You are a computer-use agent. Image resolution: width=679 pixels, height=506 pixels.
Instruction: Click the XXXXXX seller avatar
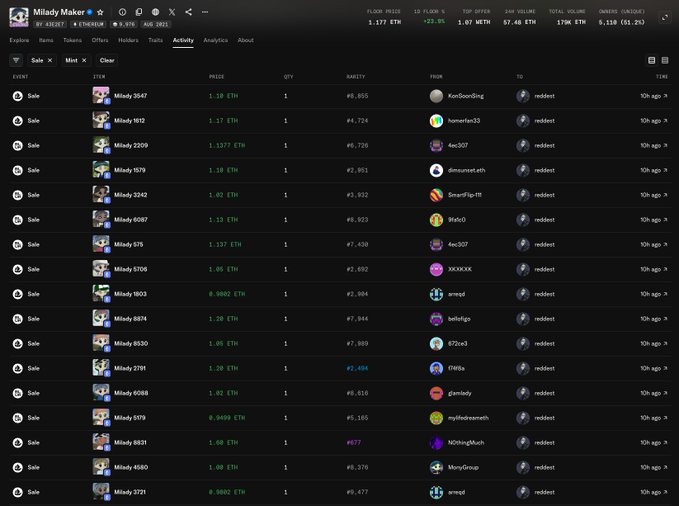[x=436, y=269]
